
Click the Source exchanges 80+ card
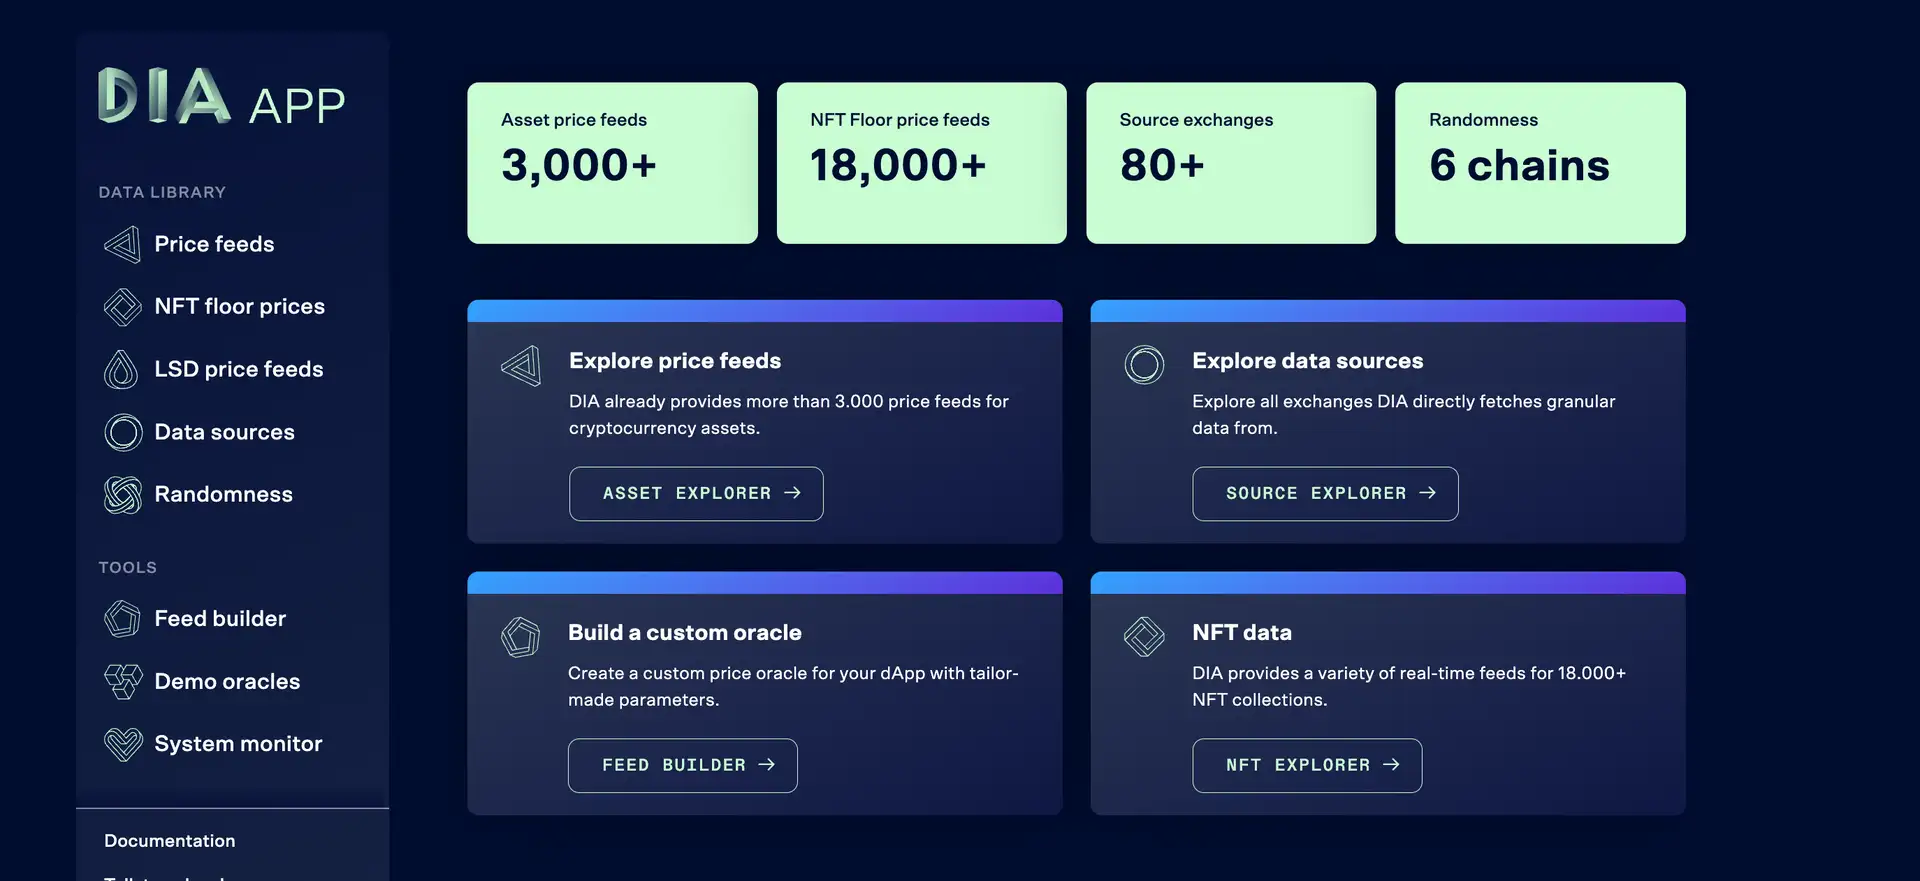coord(1231,163)
